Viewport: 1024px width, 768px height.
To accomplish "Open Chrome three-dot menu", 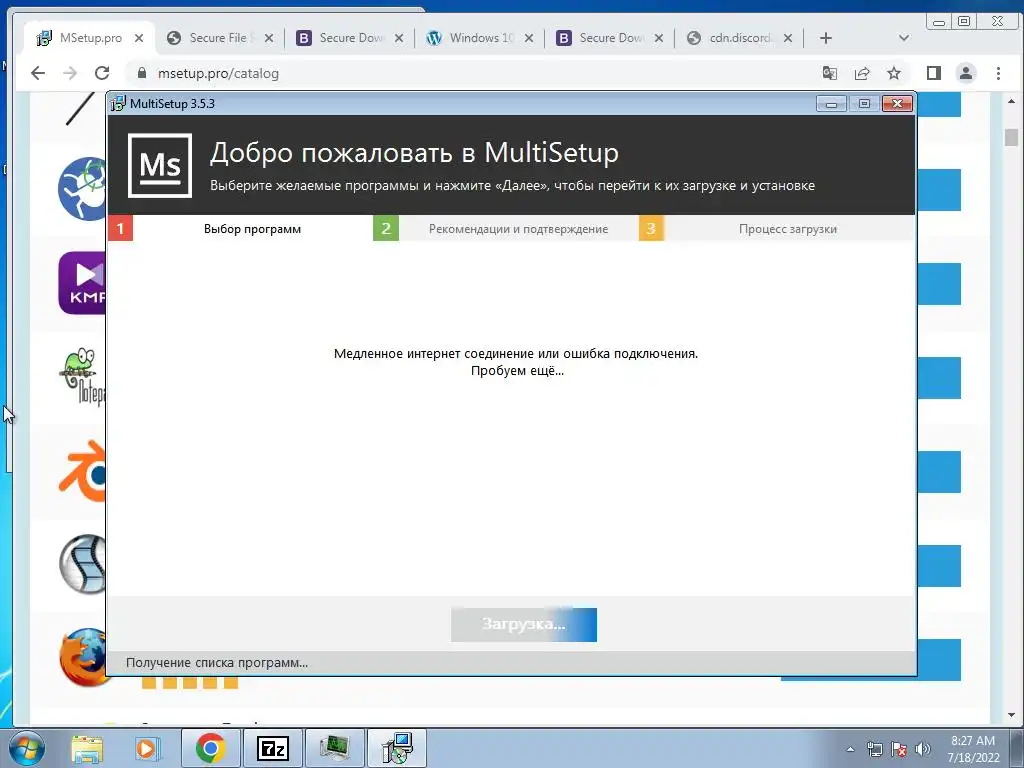I will (998, 73).
